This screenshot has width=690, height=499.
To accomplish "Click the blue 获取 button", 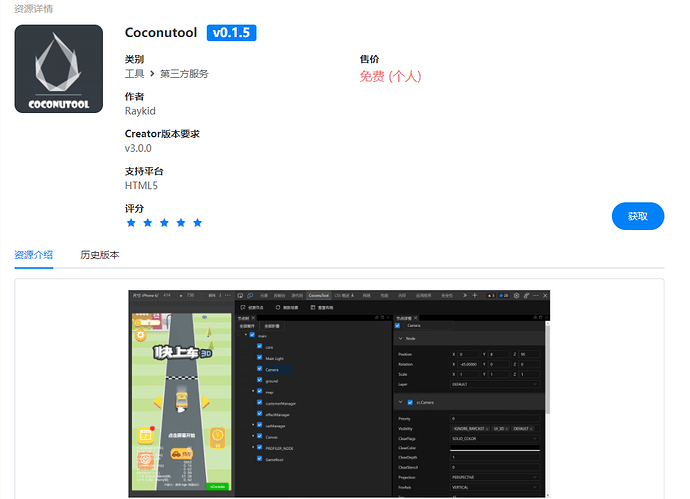I will 638,216.
